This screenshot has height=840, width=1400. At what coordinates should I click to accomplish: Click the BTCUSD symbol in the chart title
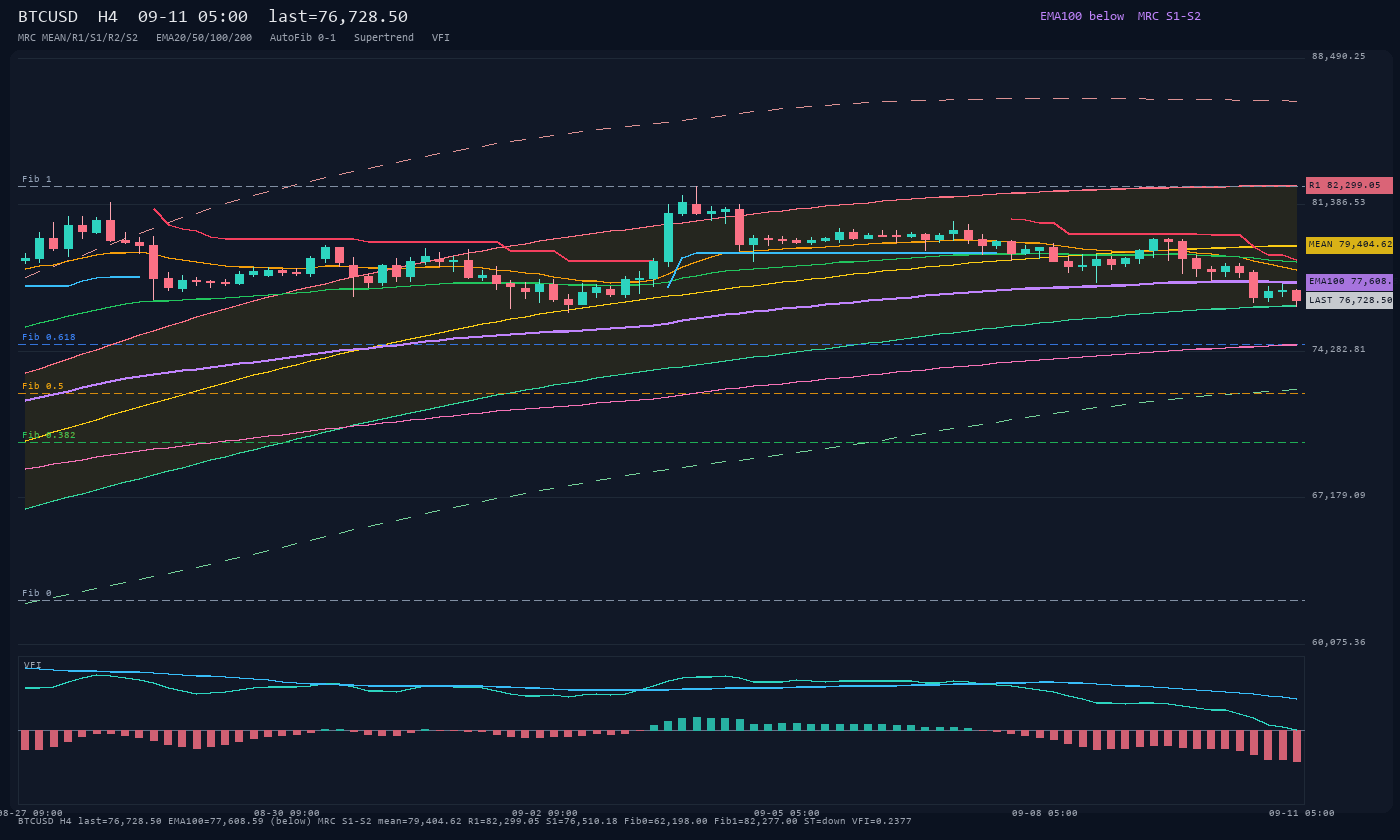[48, 17]
